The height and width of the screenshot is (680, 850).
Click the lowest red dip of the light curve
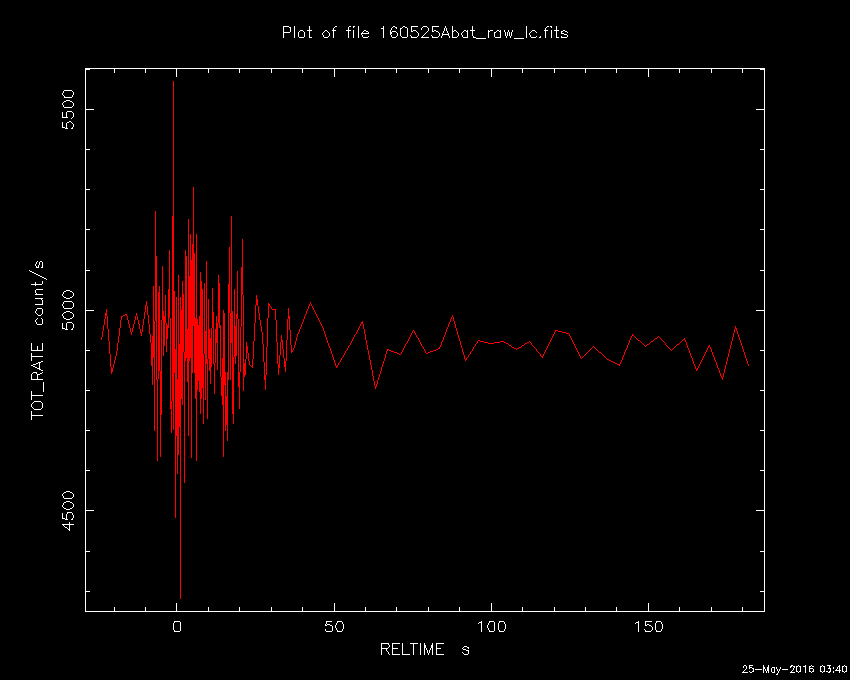click(x=180, y=598)
